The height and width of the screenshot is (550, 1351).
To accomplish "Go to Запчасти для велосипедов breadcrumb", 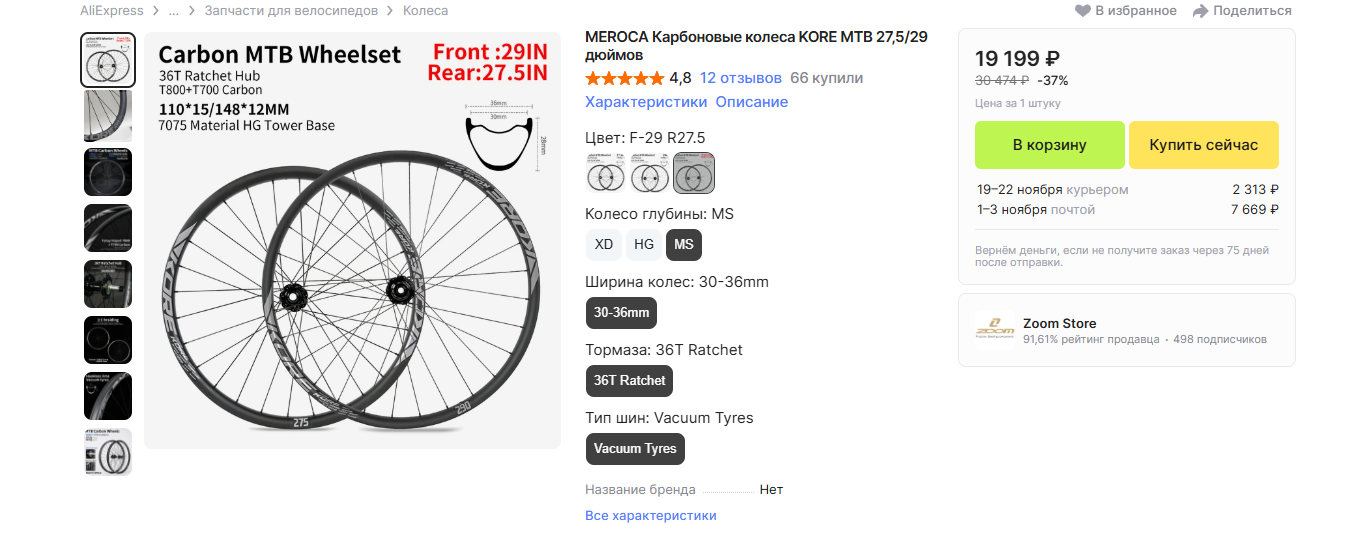I will 291,11.
